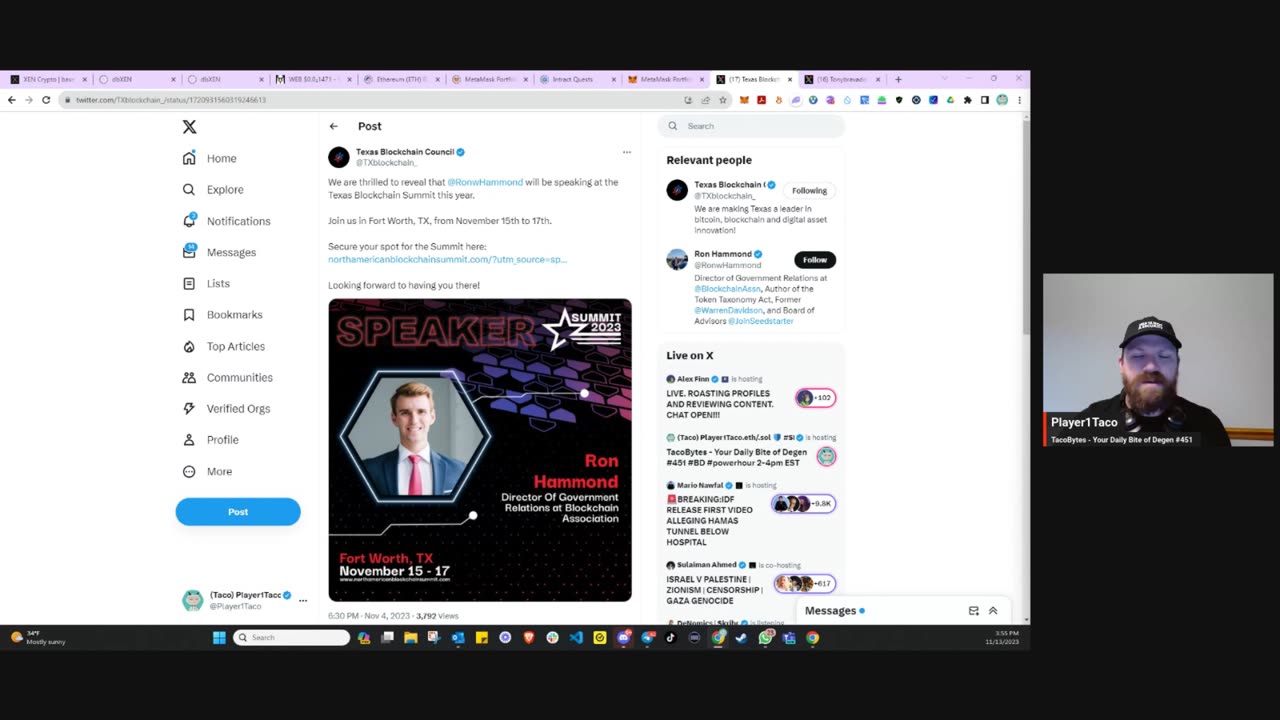Open Visual Studio Code from taskbar
This screenshot has width=1280, height=720.
coord(576,637)
